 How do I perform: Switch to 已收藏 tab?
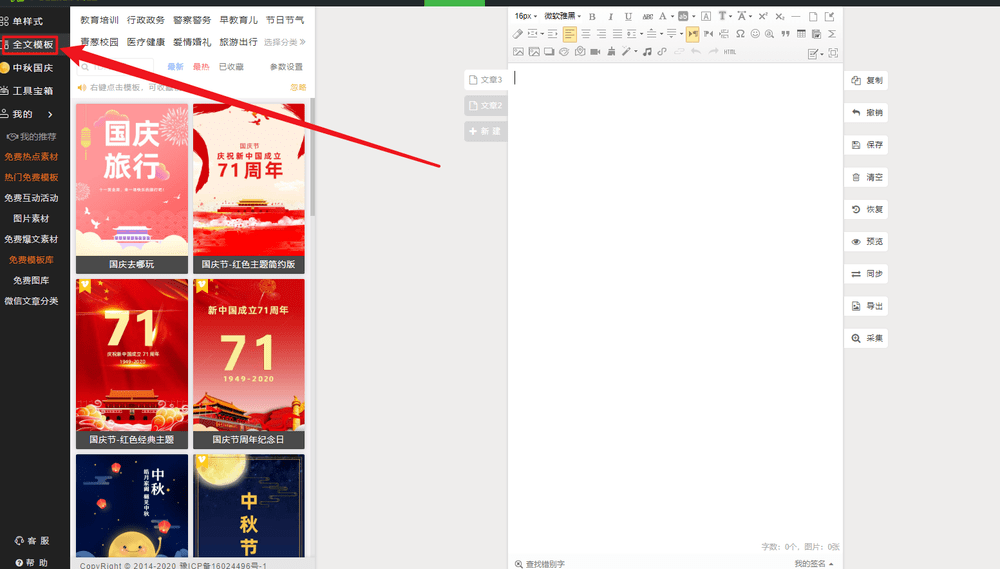tap(231, 66)
